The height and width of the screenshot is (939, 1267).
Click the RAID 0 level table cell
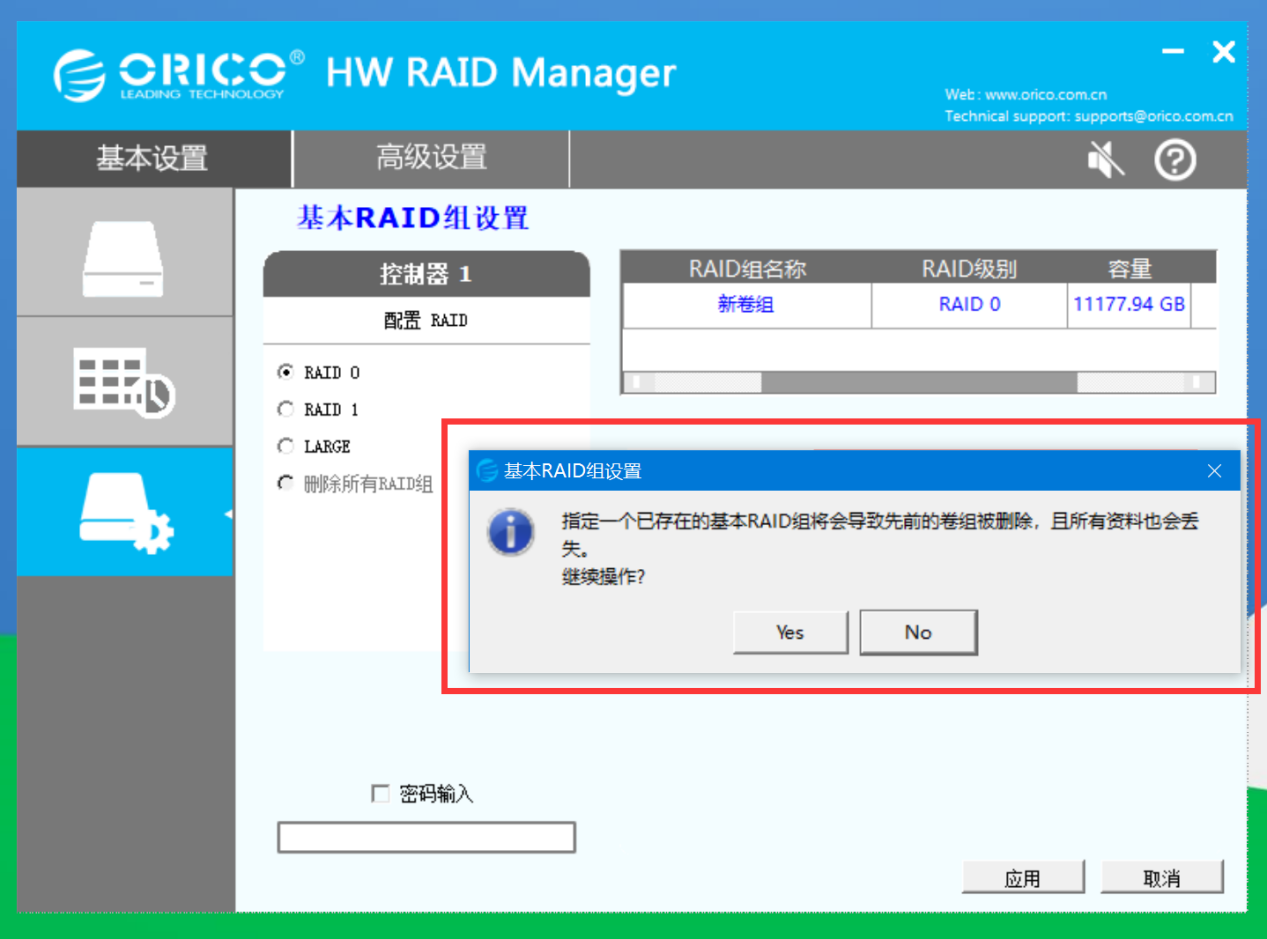coord(969,305)
